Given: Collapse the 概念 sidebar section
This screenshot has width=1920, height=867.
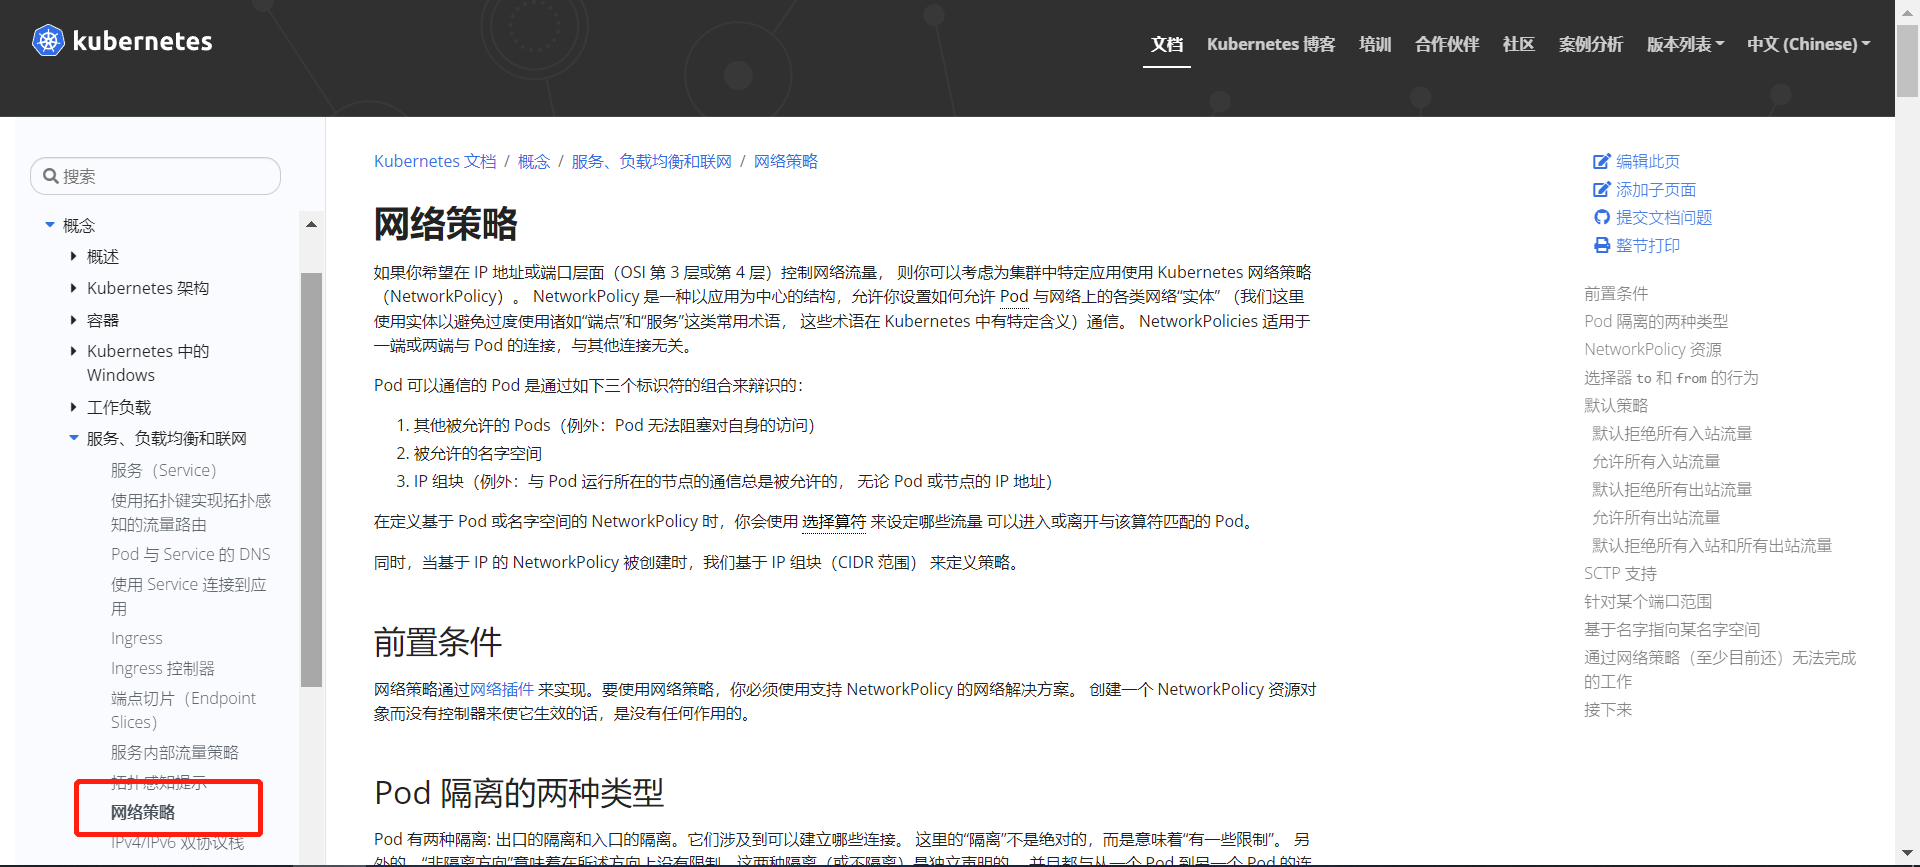Looking at the screenshot, I should [x=50, y=225].
